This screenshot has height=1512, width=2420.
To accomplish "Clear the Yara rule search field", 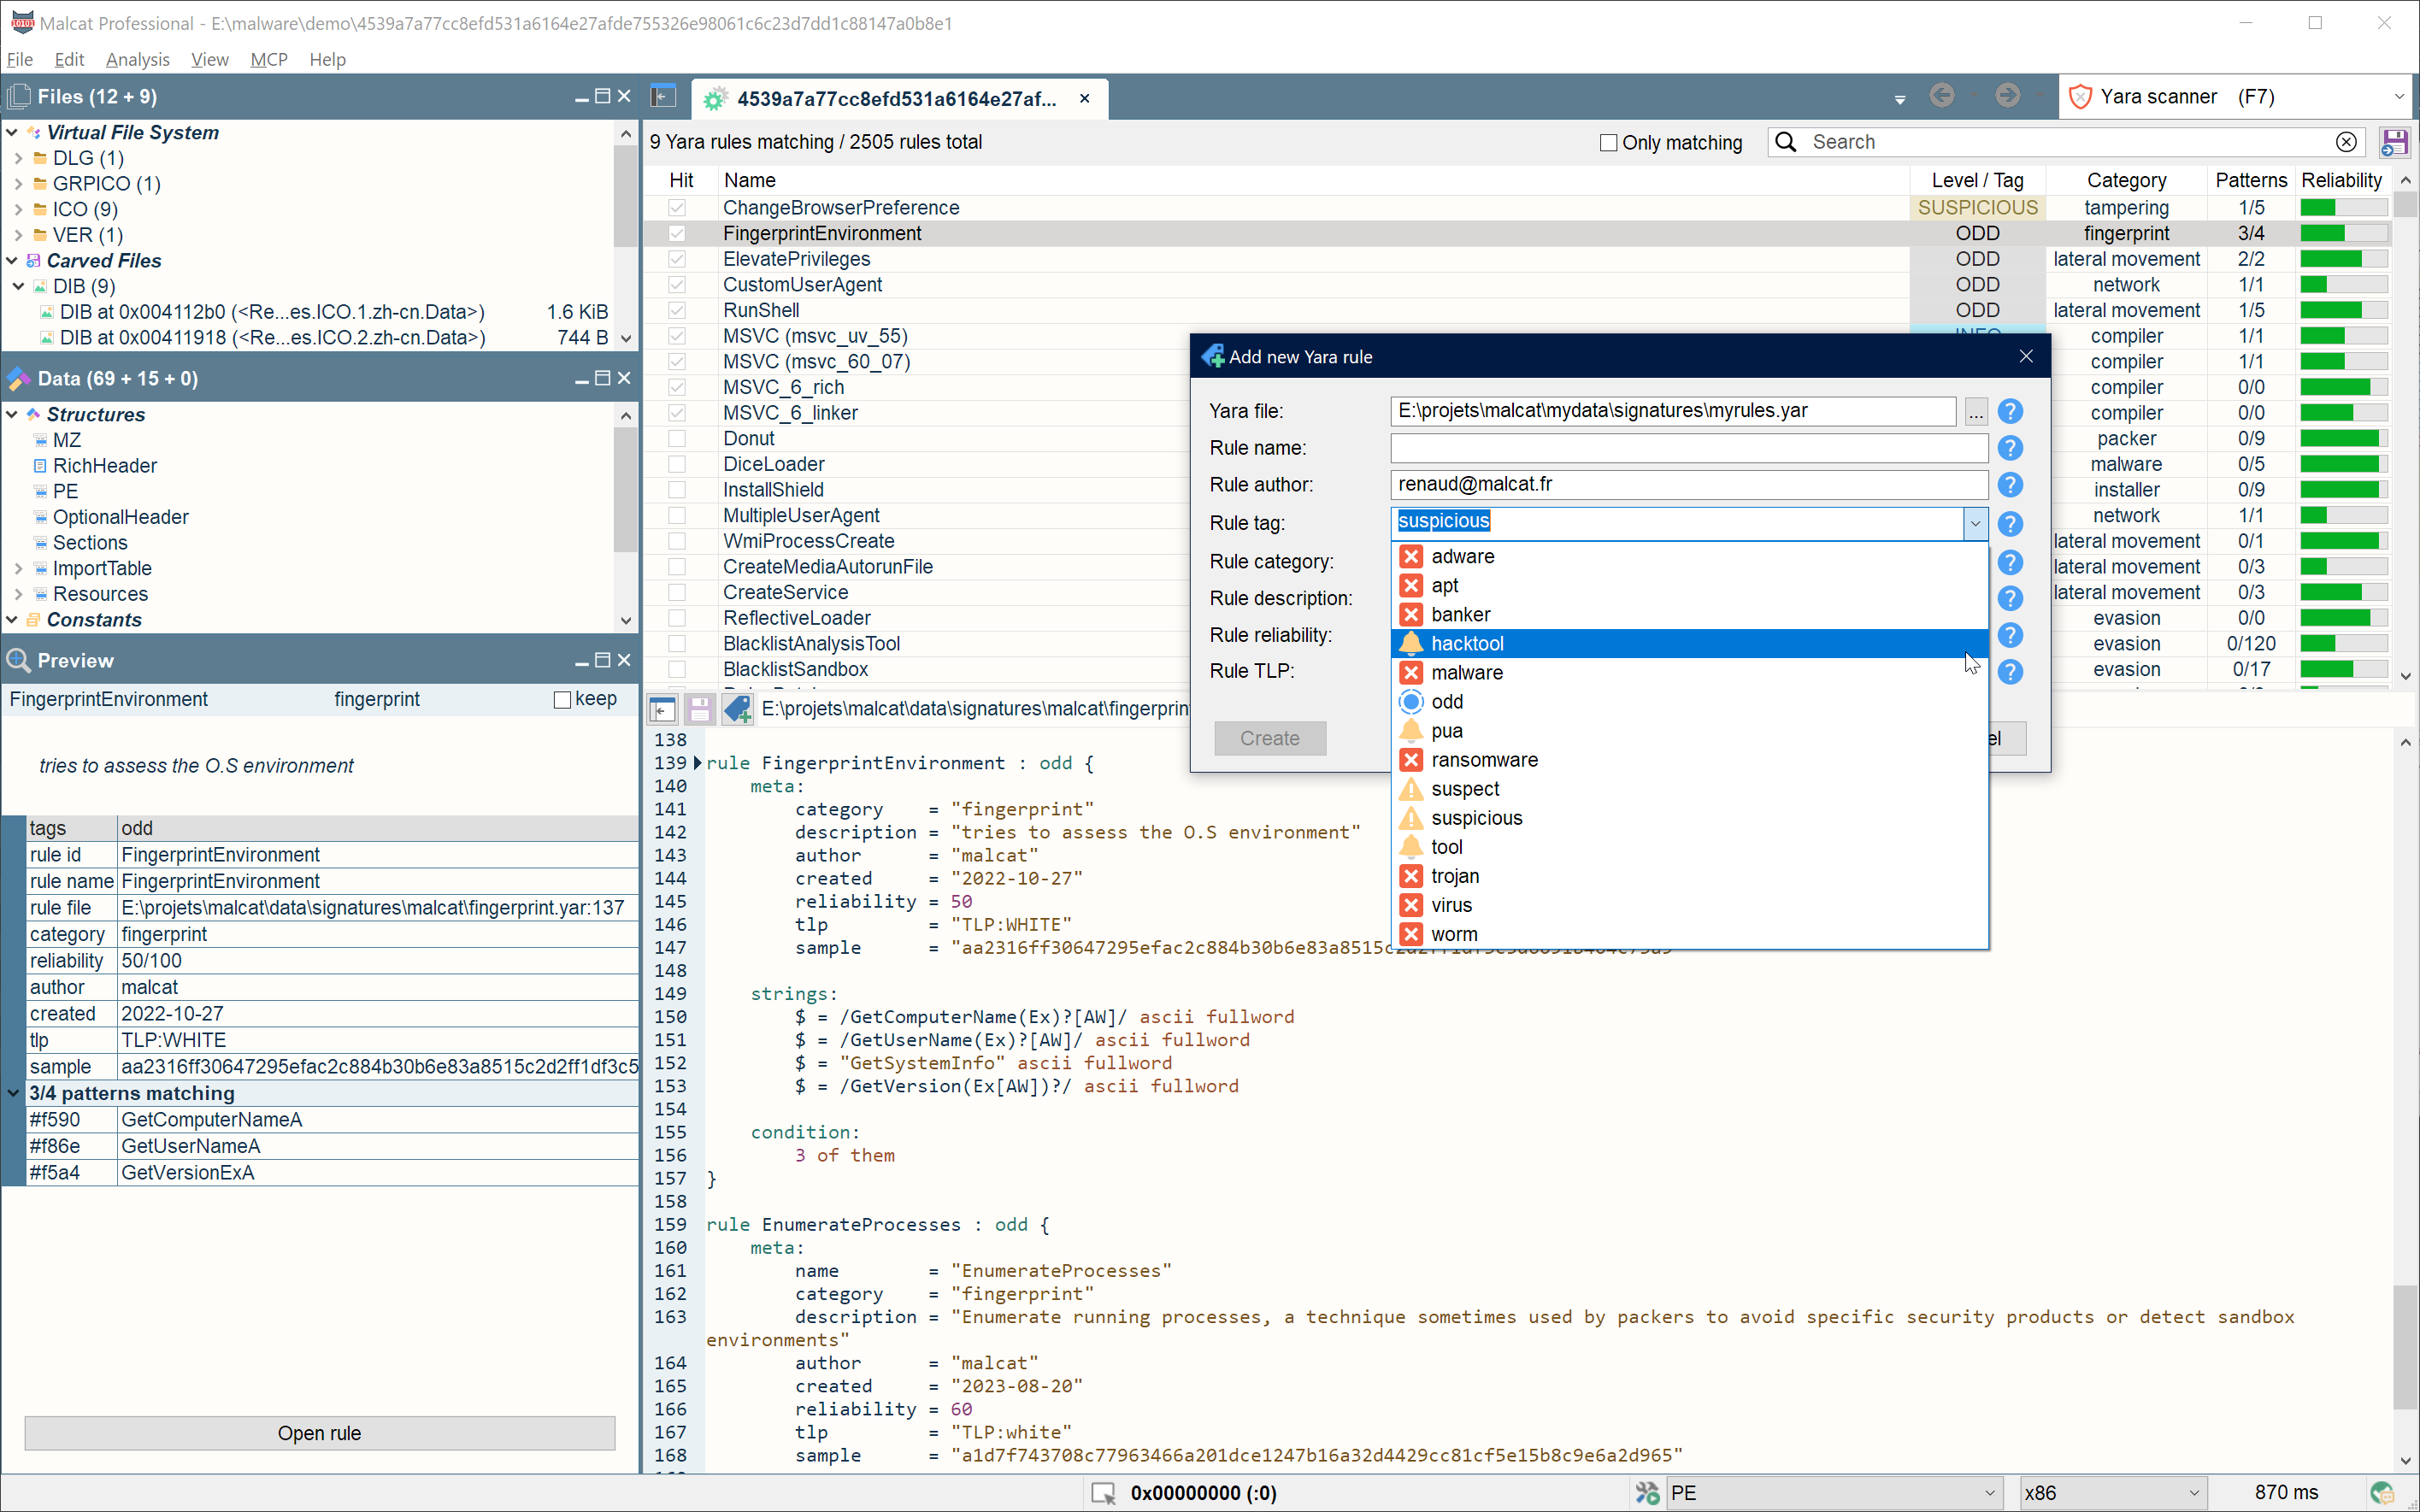I will click(2346, 142).
